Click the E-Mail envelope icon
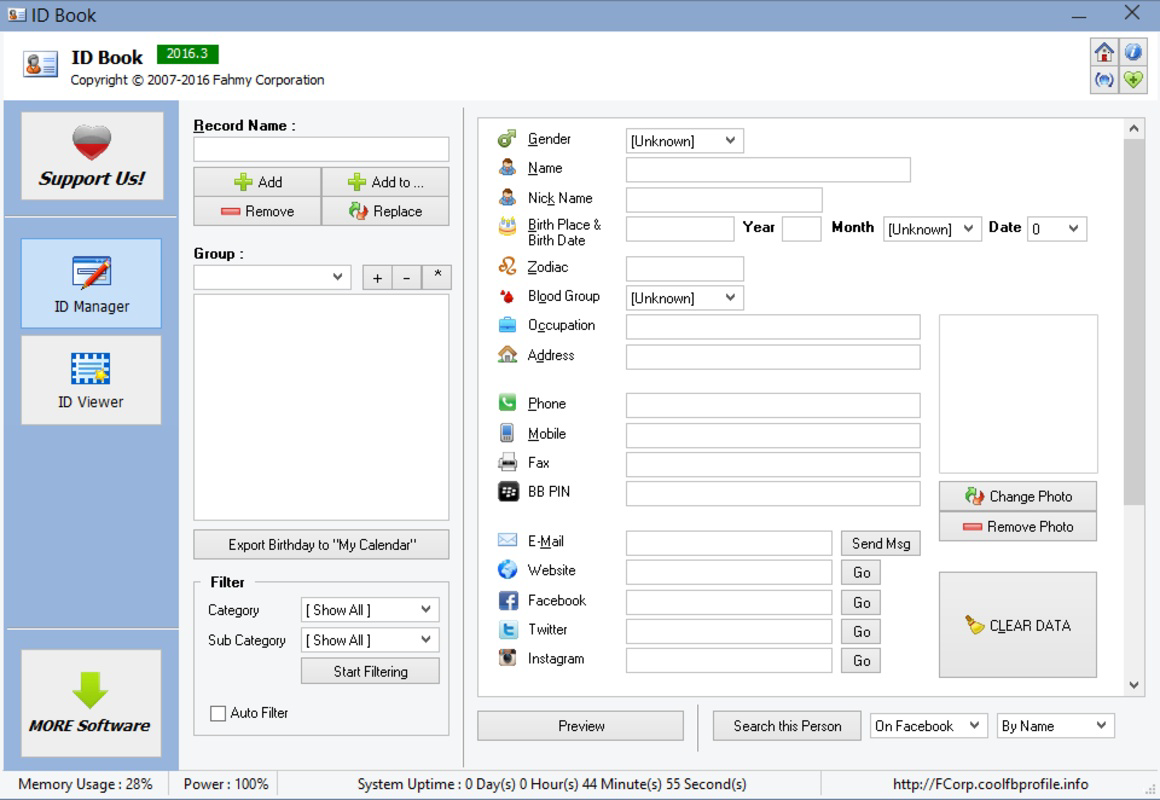 [x=508, y=540]
